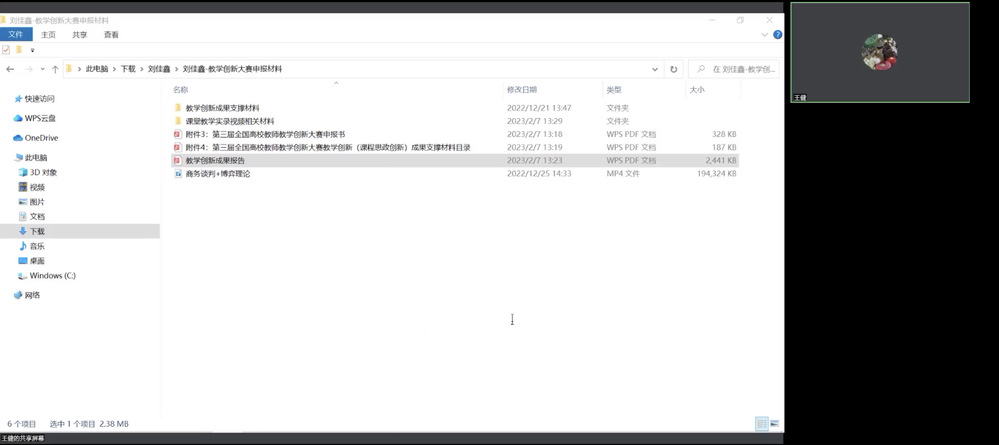Click 下载 in the address breadcrumb
The image size is (999, 445).
(x=128, y=70)
